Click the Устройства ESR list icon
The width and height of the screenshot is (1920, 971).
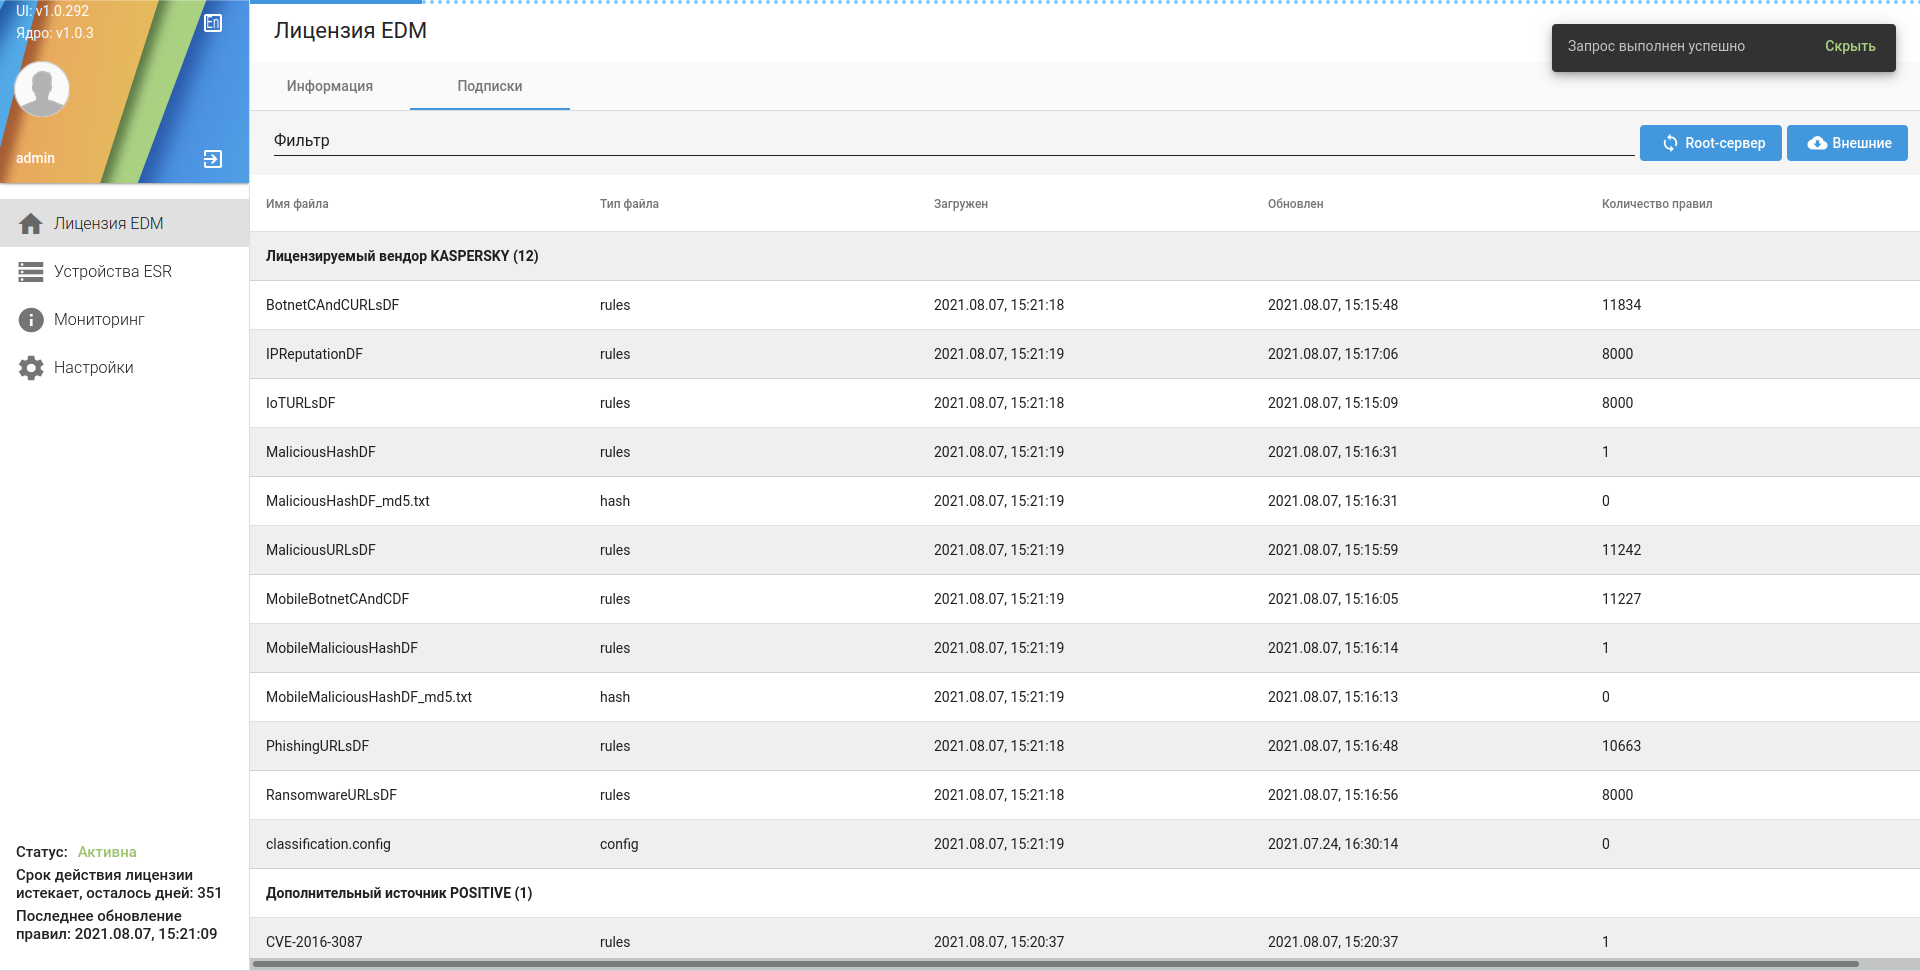tap(31, 272)
